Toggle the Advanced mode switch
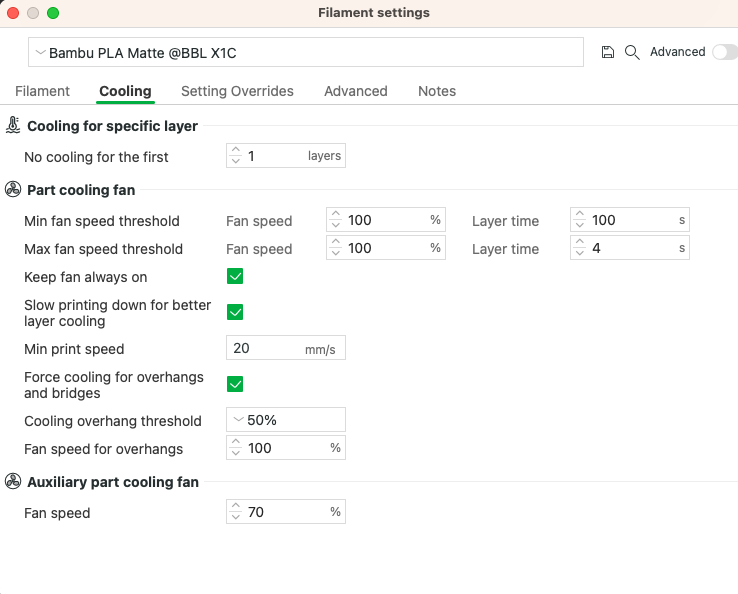 (725, 52)
